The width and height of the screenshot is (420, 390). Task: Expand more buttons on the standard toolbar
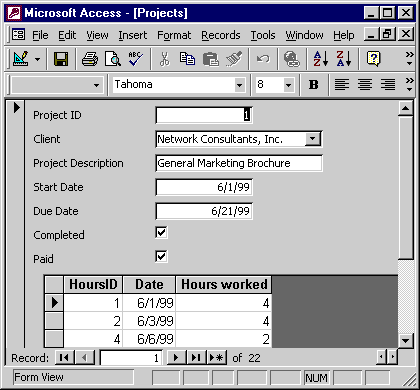(409, 59)
